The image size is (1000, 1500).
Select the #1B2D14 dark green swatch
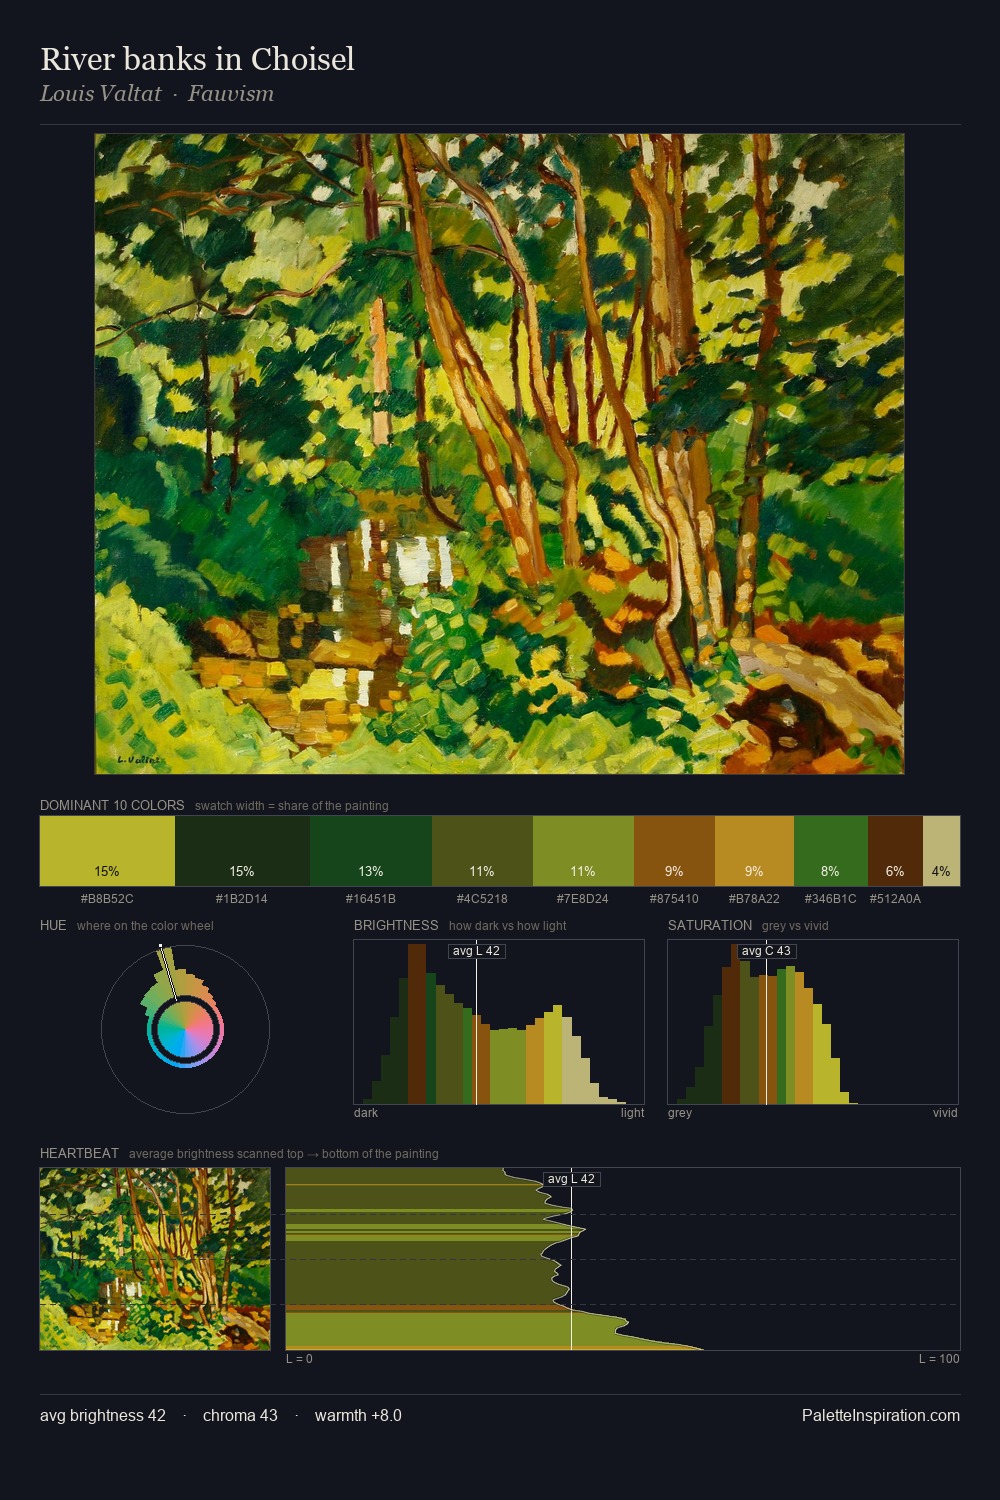242,851
